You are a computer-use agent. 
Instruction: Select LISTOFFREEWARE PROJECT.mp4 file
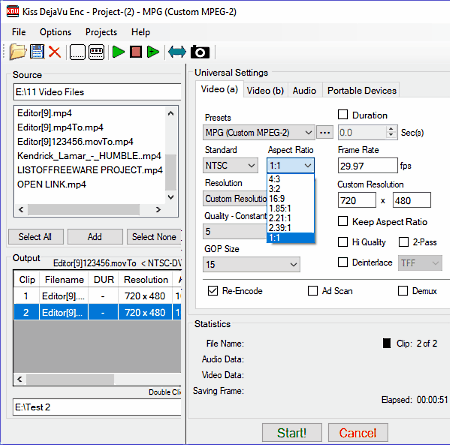pos(90,170)
